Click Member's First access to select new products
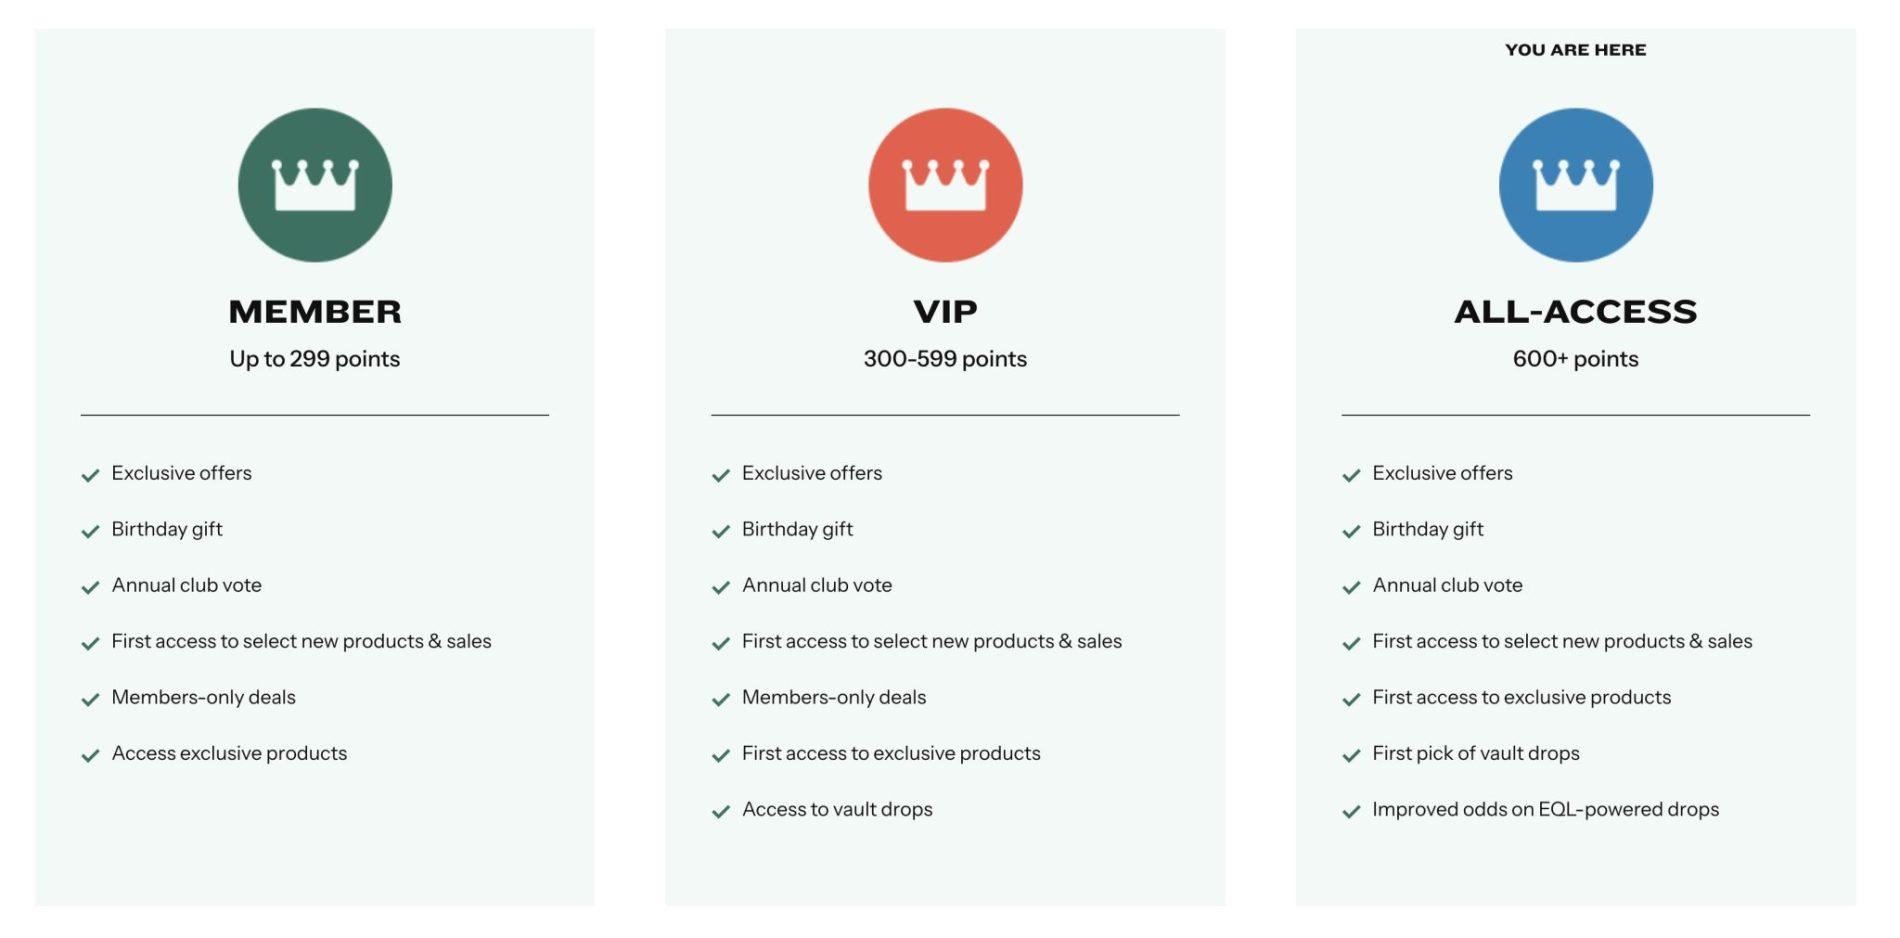Viewport: 1900px width, 938px height. click(301, 641)
